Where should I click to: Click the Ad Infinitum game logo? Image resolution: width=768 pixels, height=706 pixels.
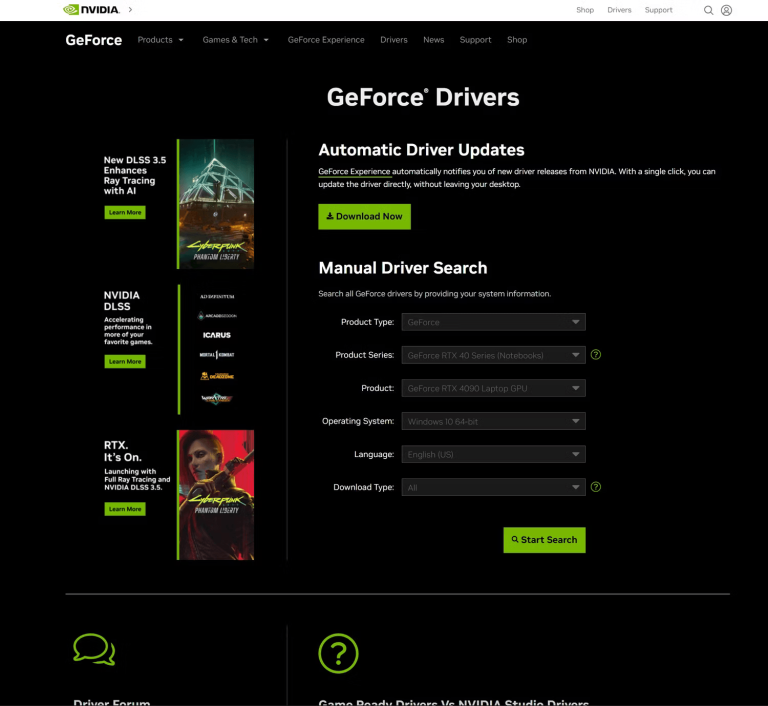tap(217, 296)
